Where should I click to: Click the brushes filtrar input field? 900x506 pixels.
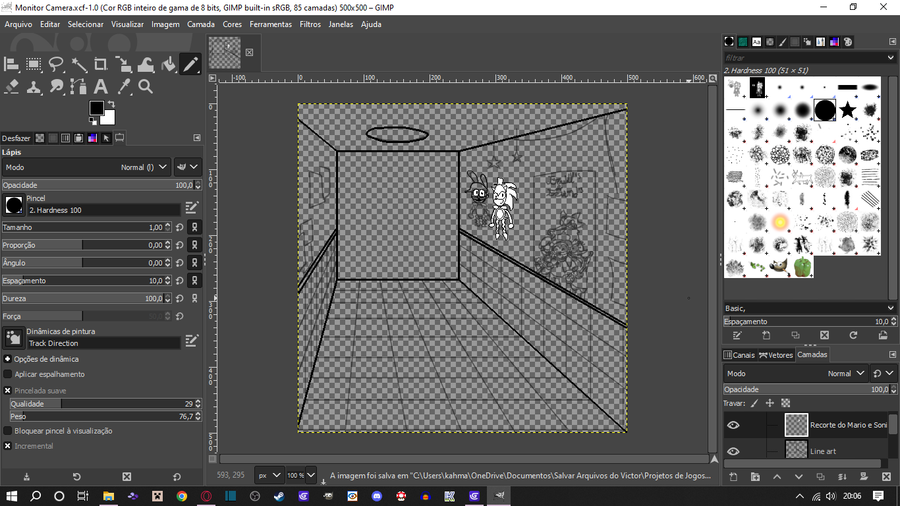tap(804, 57)
